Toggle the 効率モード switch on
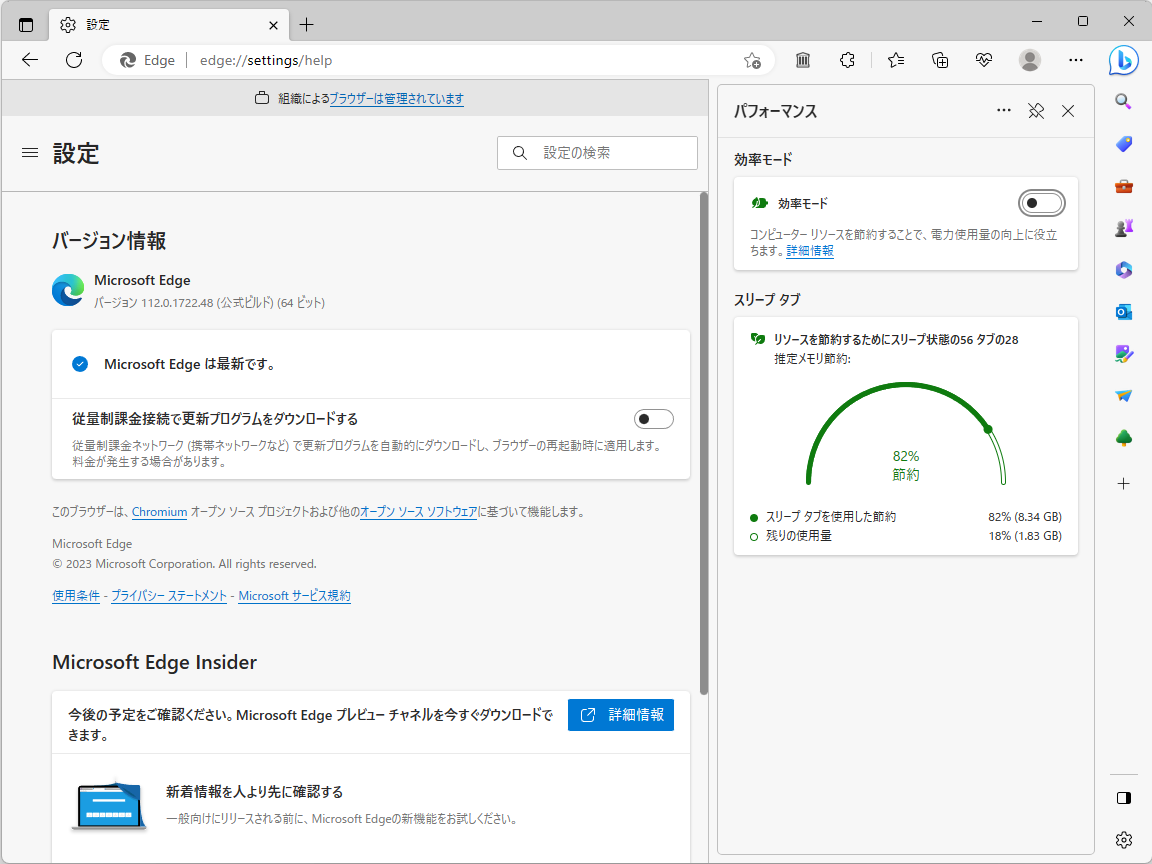Viewport: 1152px width, 864px height. pyautogui.click(x=1041, y=203)
